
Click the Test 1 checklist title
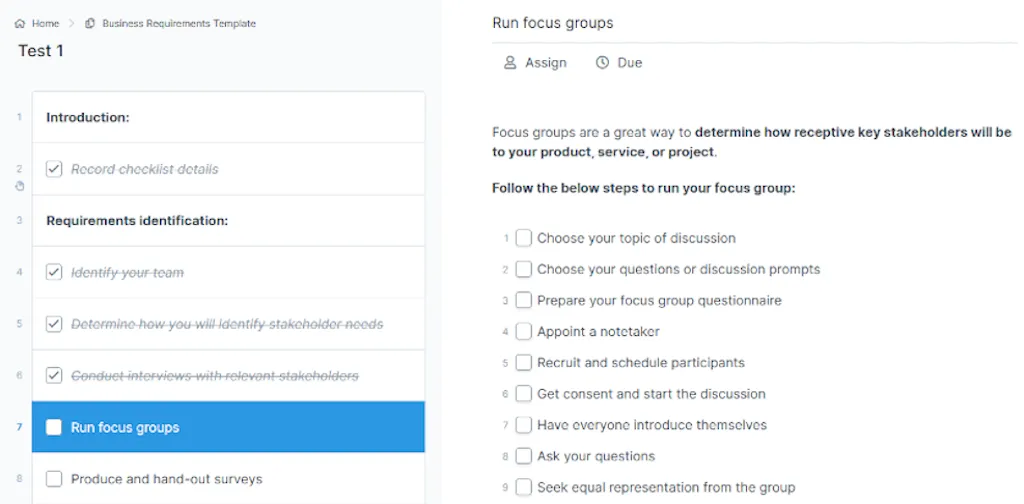(x=41, y=51)
